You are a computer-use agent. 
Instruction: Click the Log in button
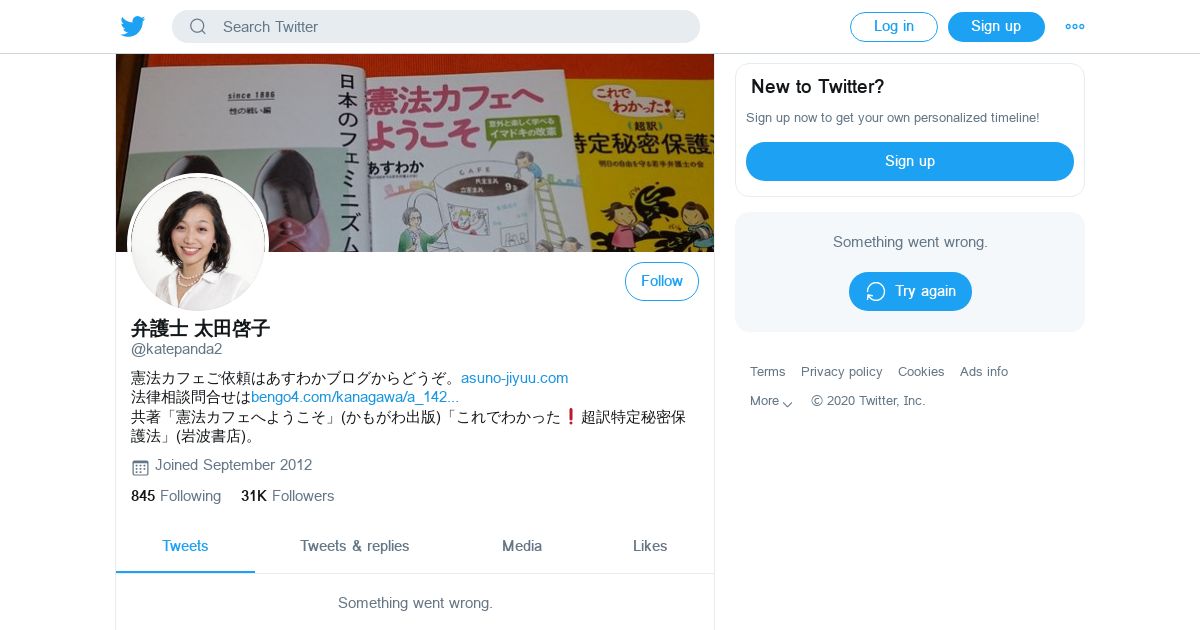894,27
